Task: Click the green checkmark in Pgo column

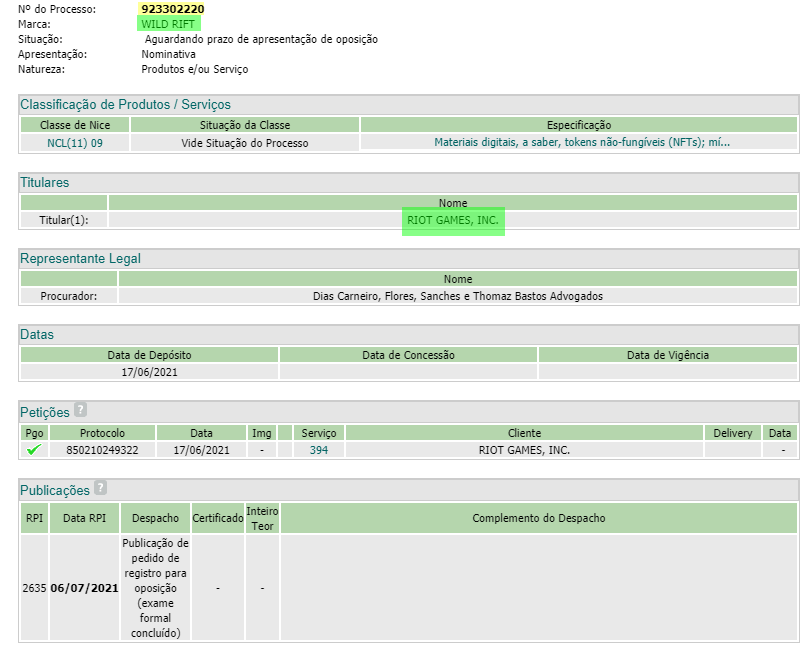Action: tap(34, 450)
